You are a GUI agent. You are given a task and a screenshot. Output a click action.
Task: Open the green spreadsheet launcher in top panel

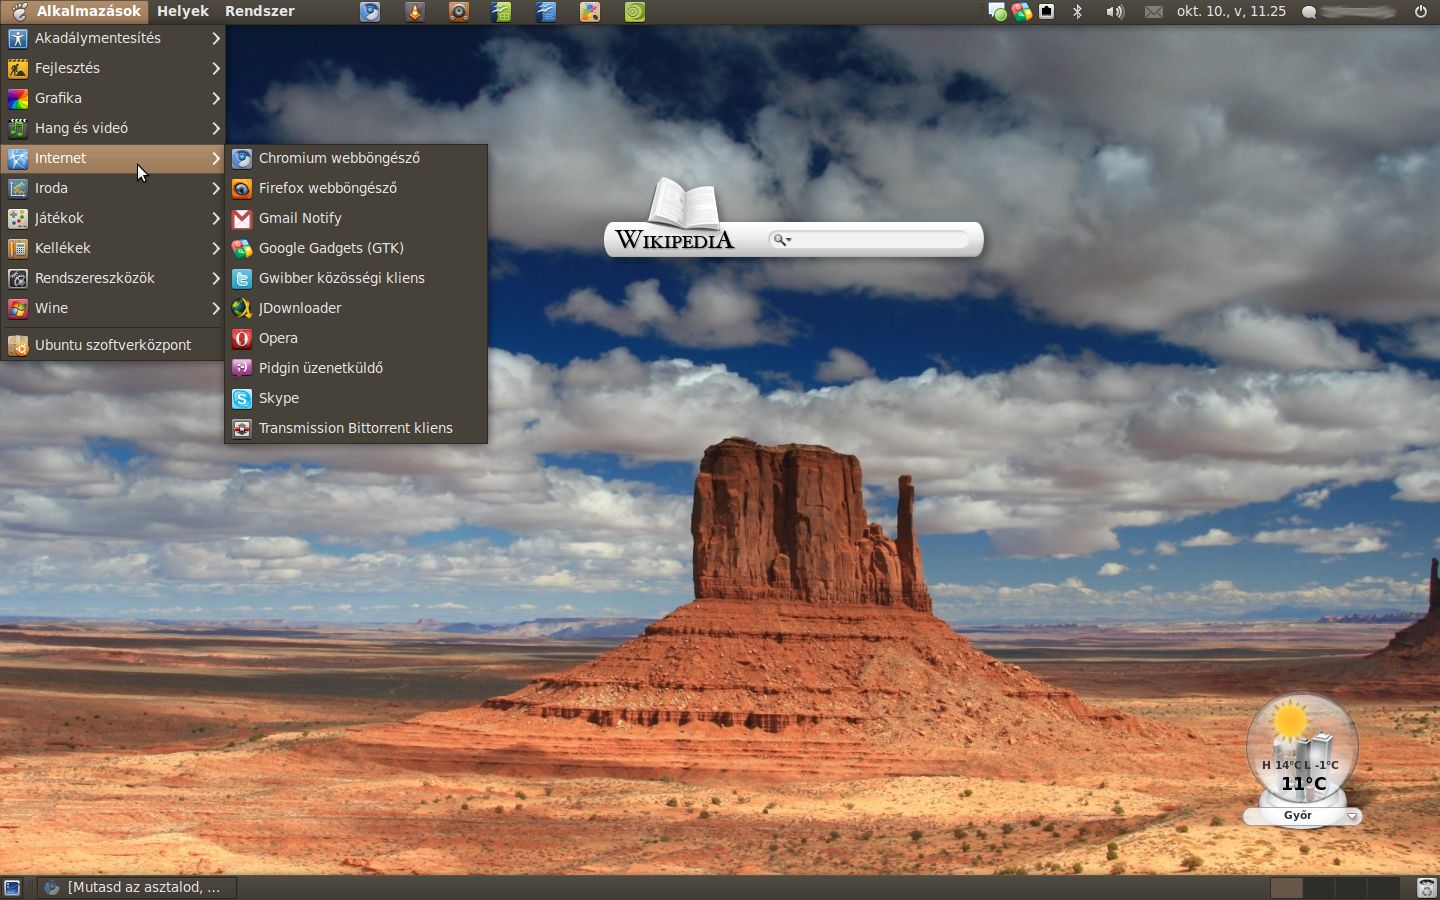tap(502, 12)
